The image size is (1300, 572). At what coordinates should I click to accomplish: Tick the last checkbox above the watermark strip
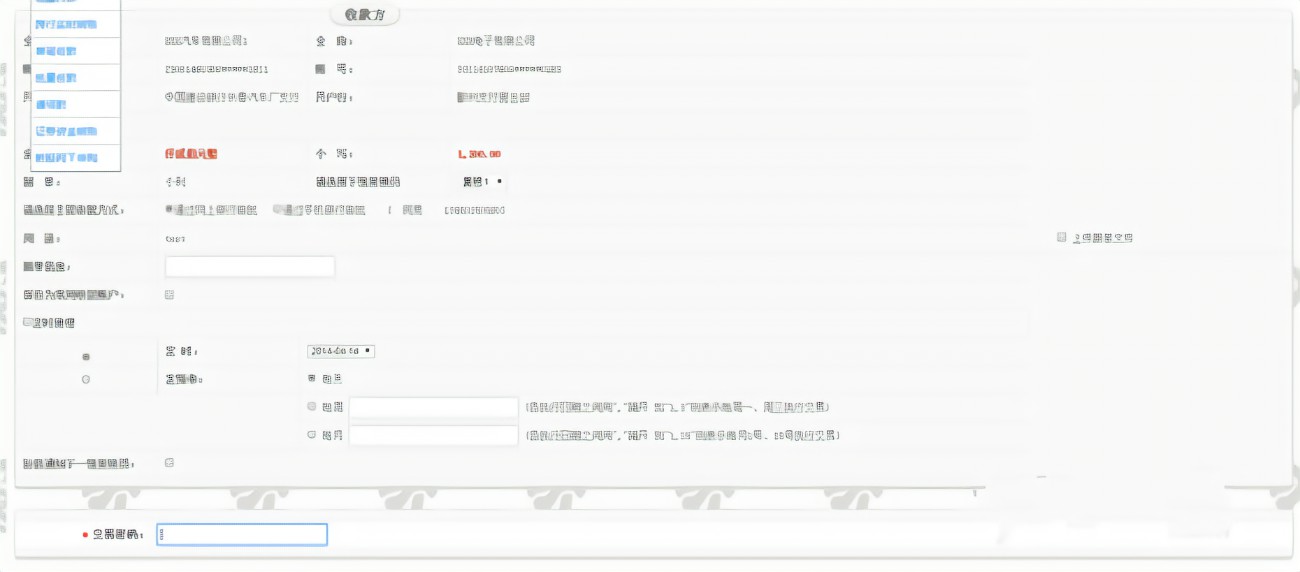tap(170, 463)
